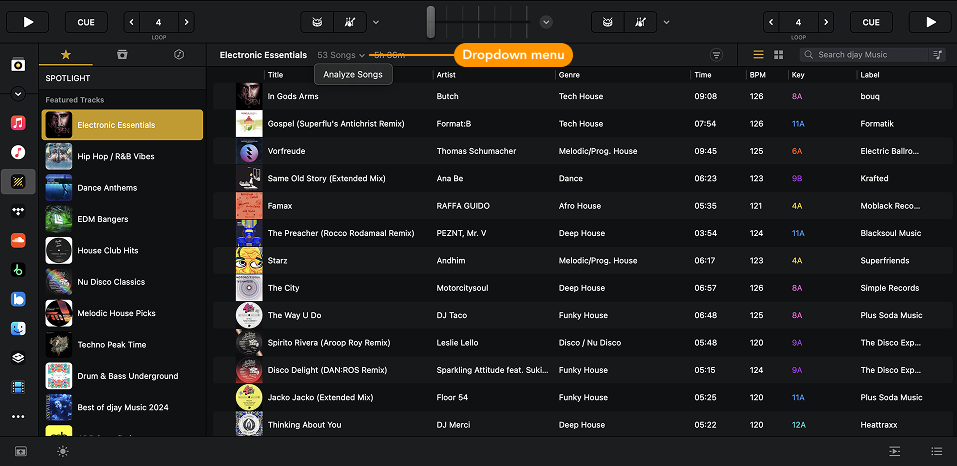Click the three-dots more sources icon

pyautogui.click(x=18, y=417)
